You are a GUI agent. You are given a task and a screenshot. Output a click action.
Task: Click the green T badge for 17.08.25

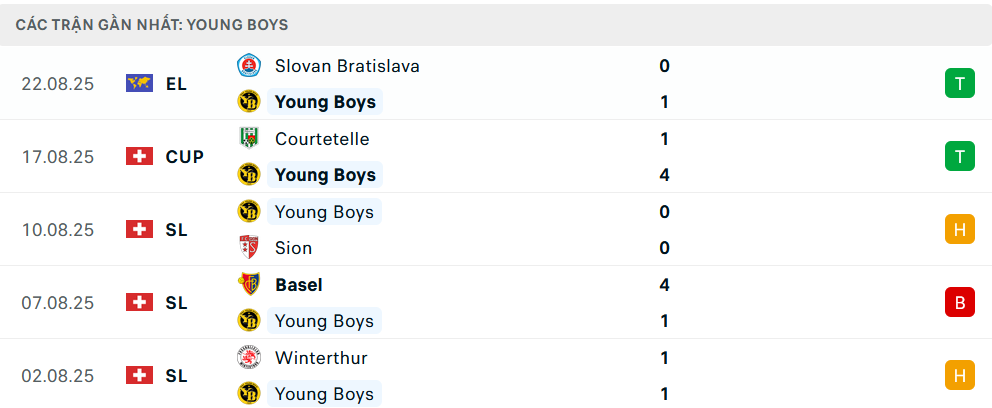(x=959, y=156)
